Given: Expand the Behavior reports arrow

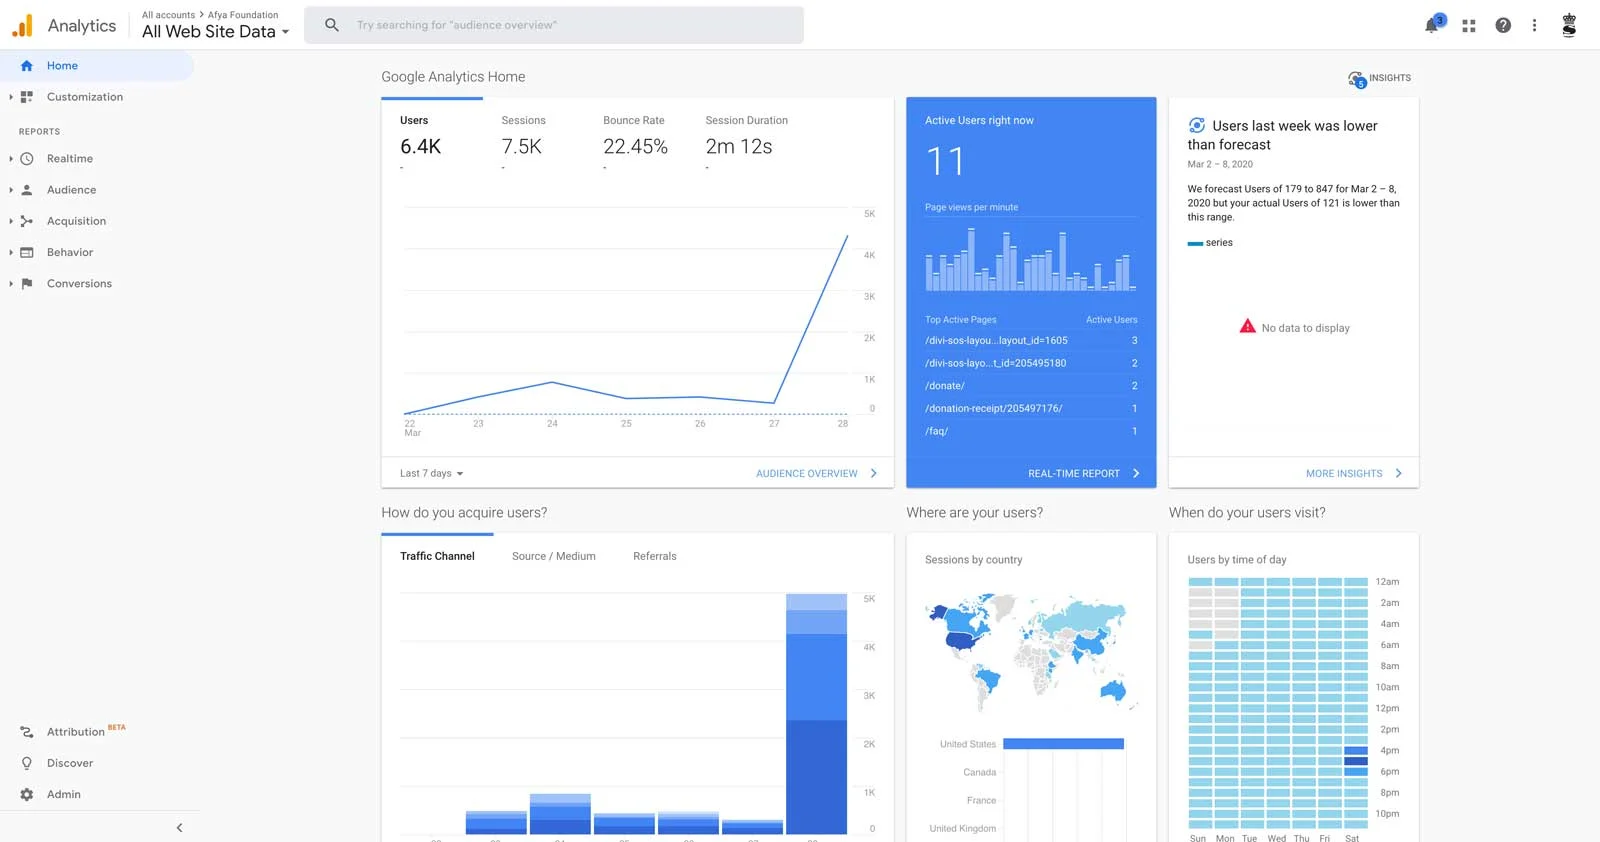Looking at the screenshot, I should coord(11,253).
